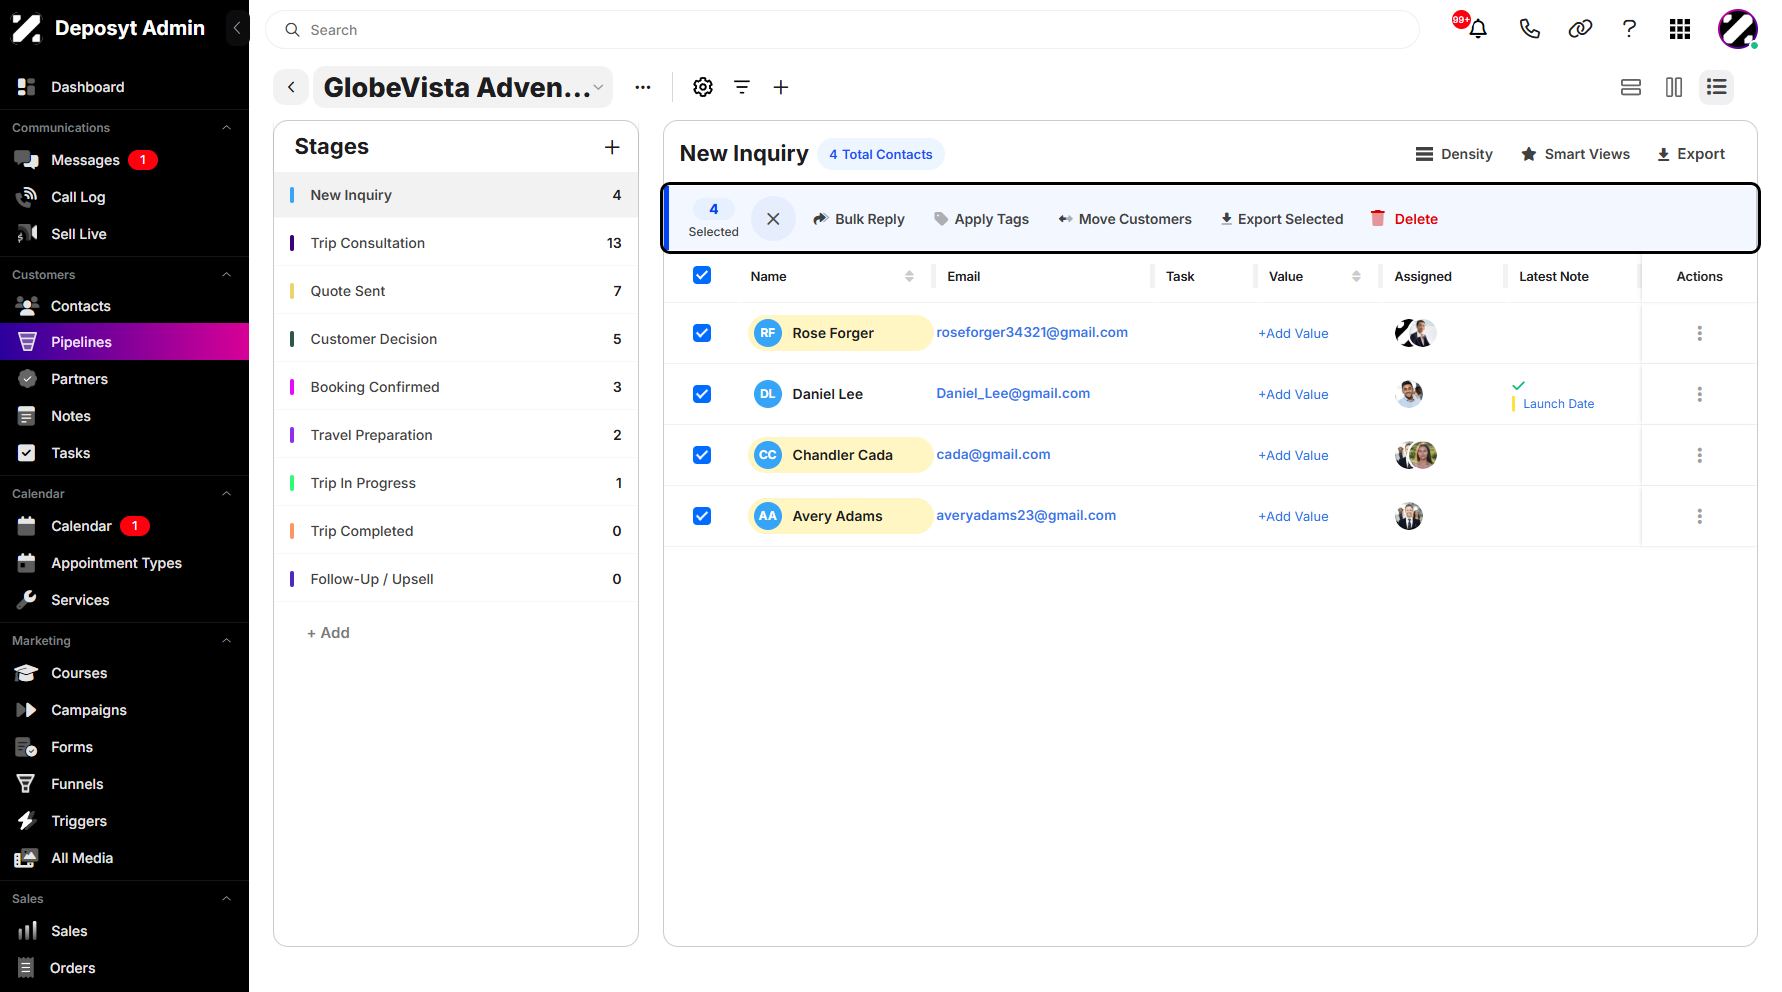Open the GlobeVista Adventures pipeline dropdown
The image size is (1782, 992).
click(463, 87)
